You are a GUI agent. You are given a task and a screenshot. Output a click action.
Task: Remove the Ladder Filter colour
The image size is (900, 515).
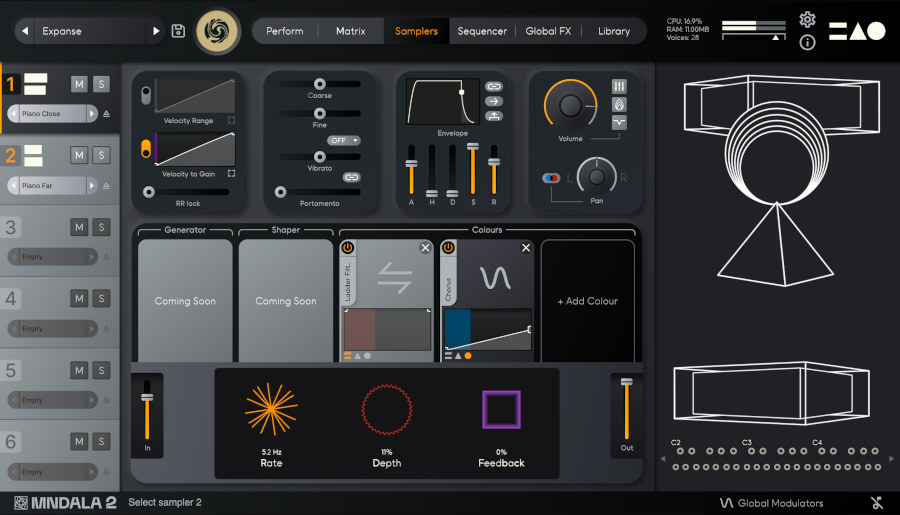[425, 248]
